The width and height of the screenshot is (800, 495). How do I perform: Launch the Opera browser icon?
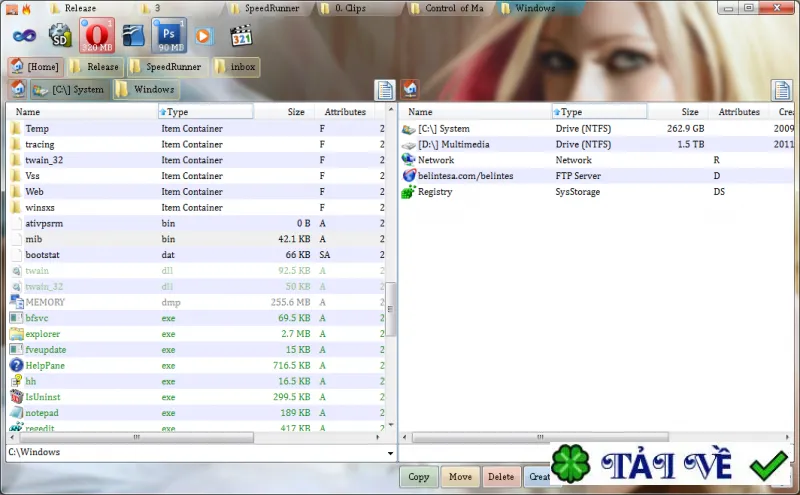(x=97, y=35)
